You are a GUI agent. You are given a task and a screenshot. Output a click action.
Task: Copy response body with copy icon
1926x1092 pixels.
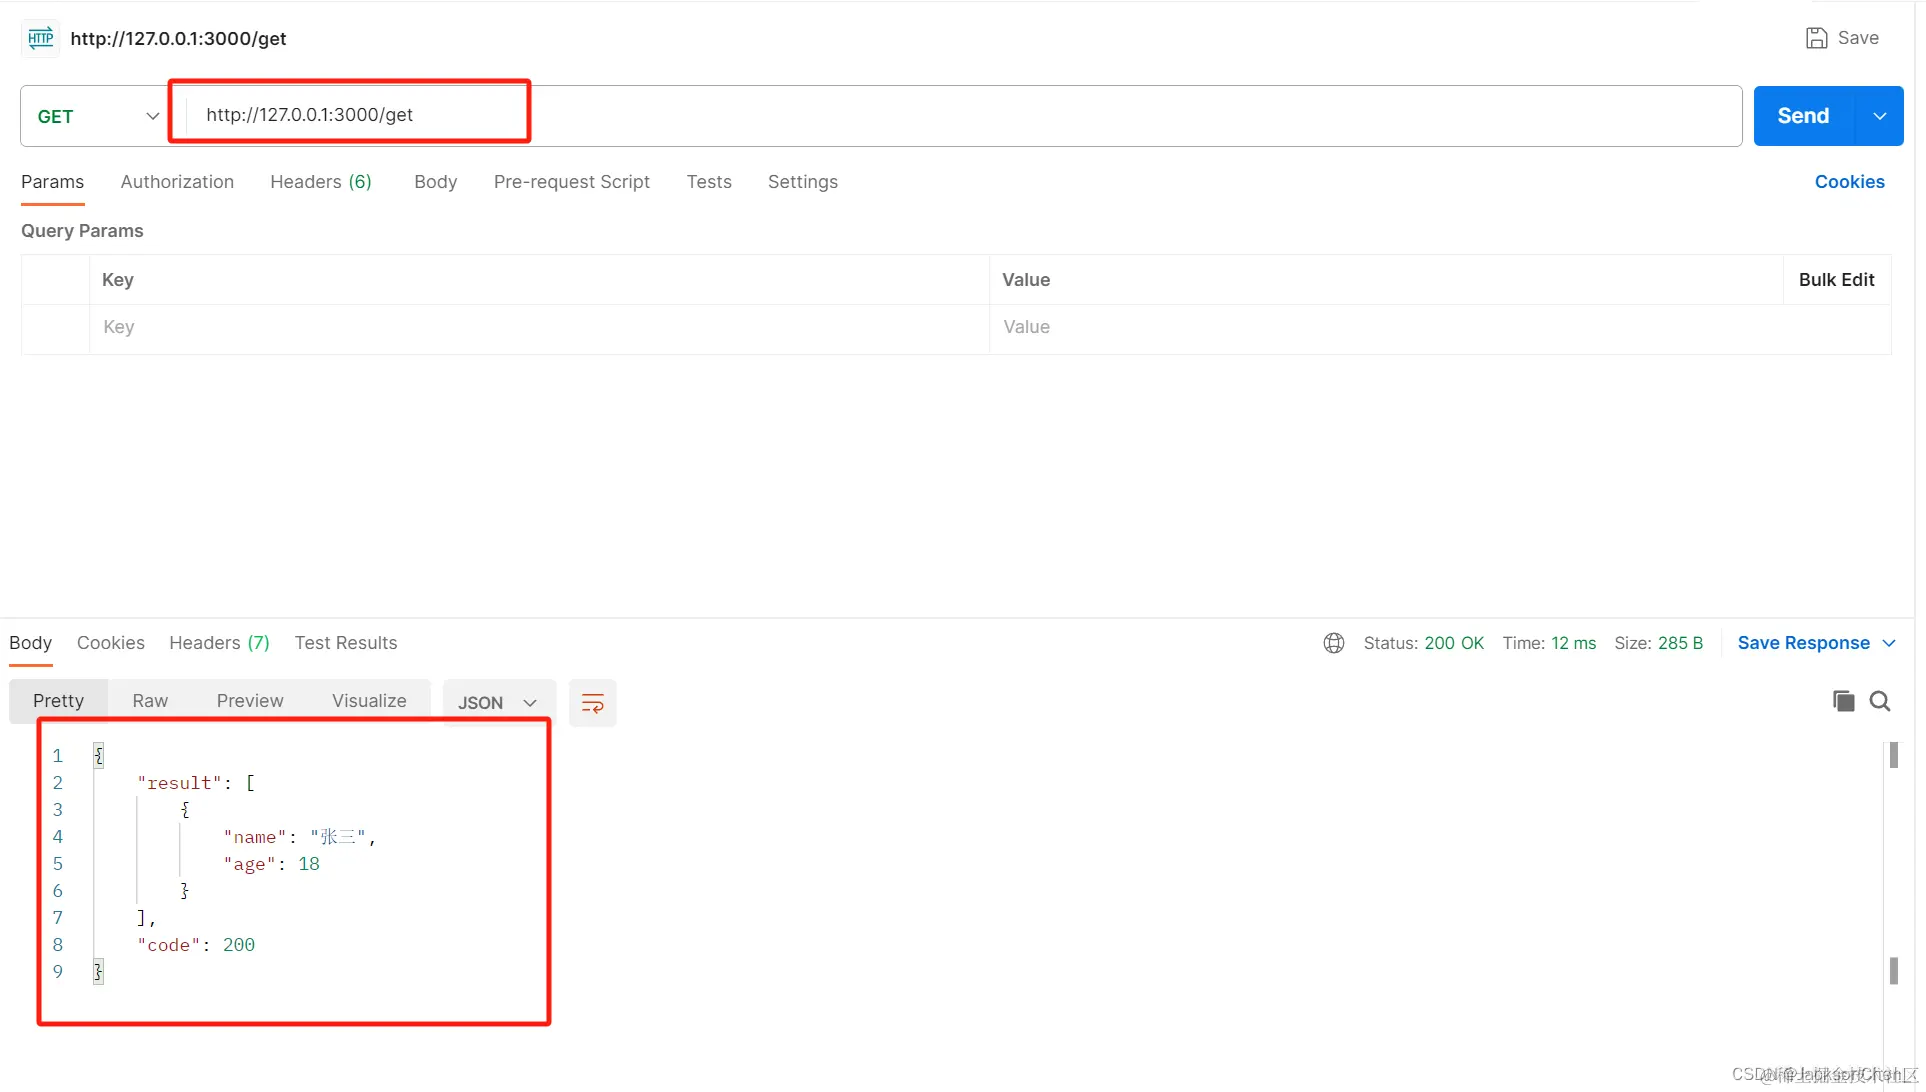tap(1843, 701)
